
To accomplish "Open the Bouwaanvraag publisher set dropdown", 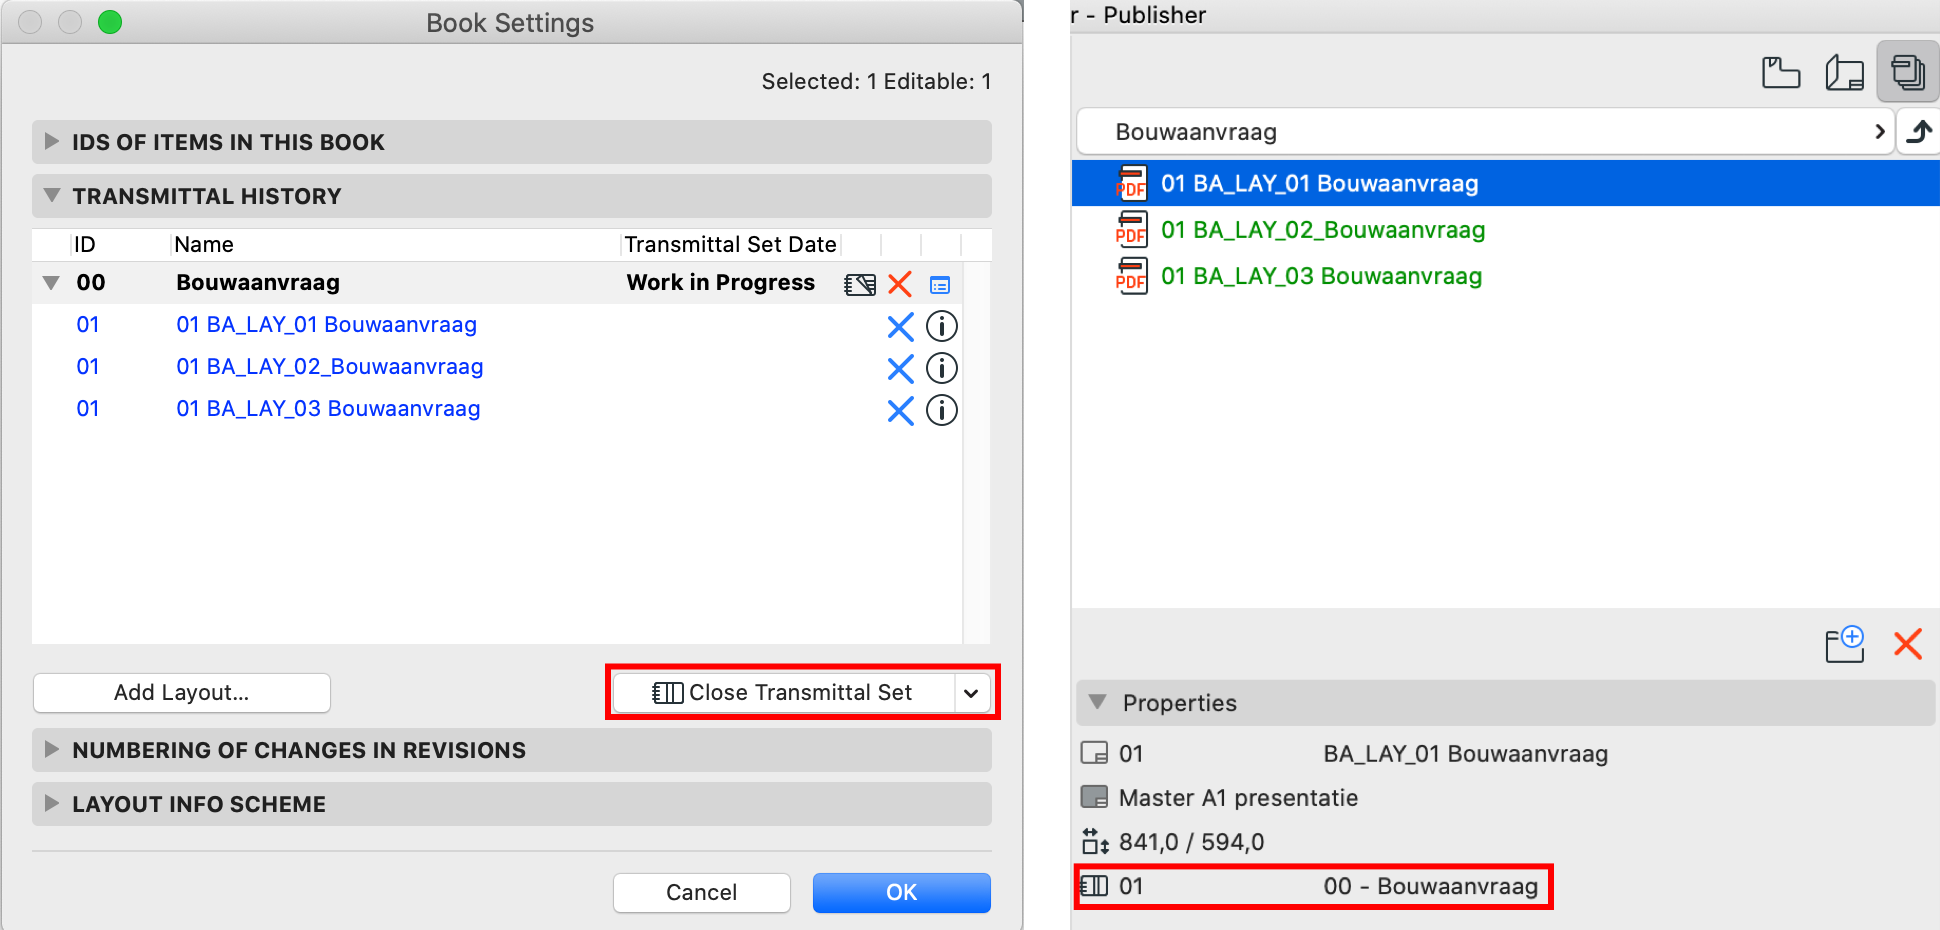I will tap(1485, 132).
